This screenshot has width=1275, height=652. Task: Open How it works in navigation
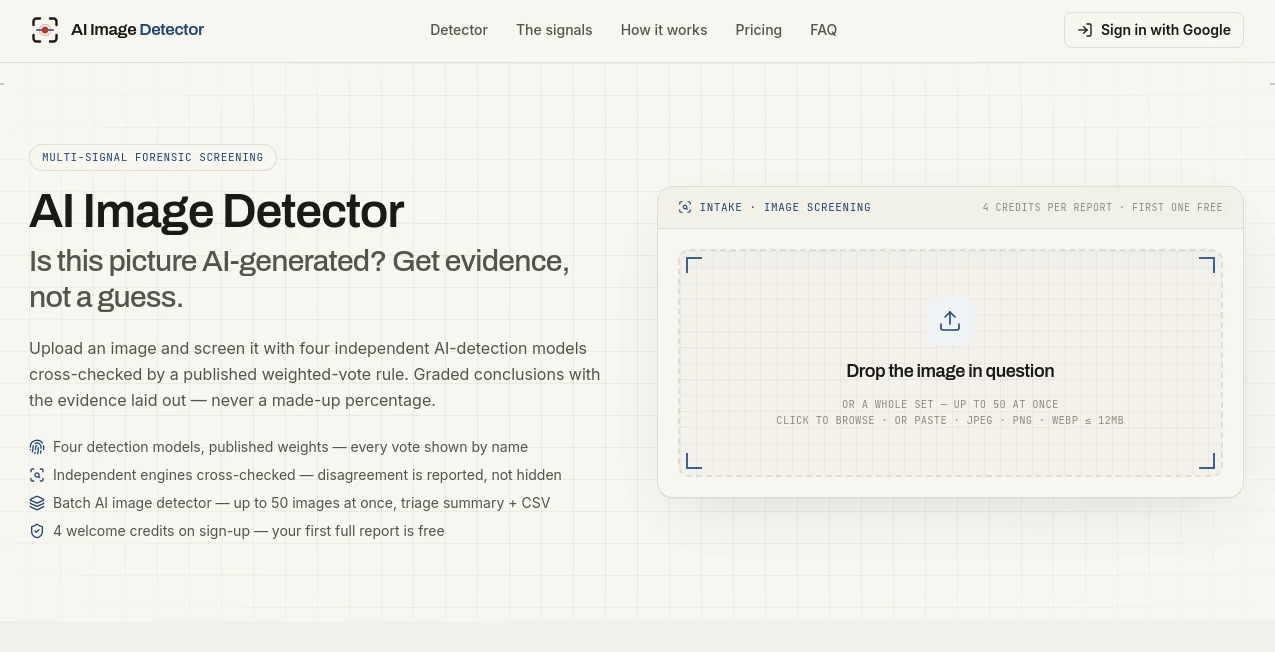coord(664,30)
